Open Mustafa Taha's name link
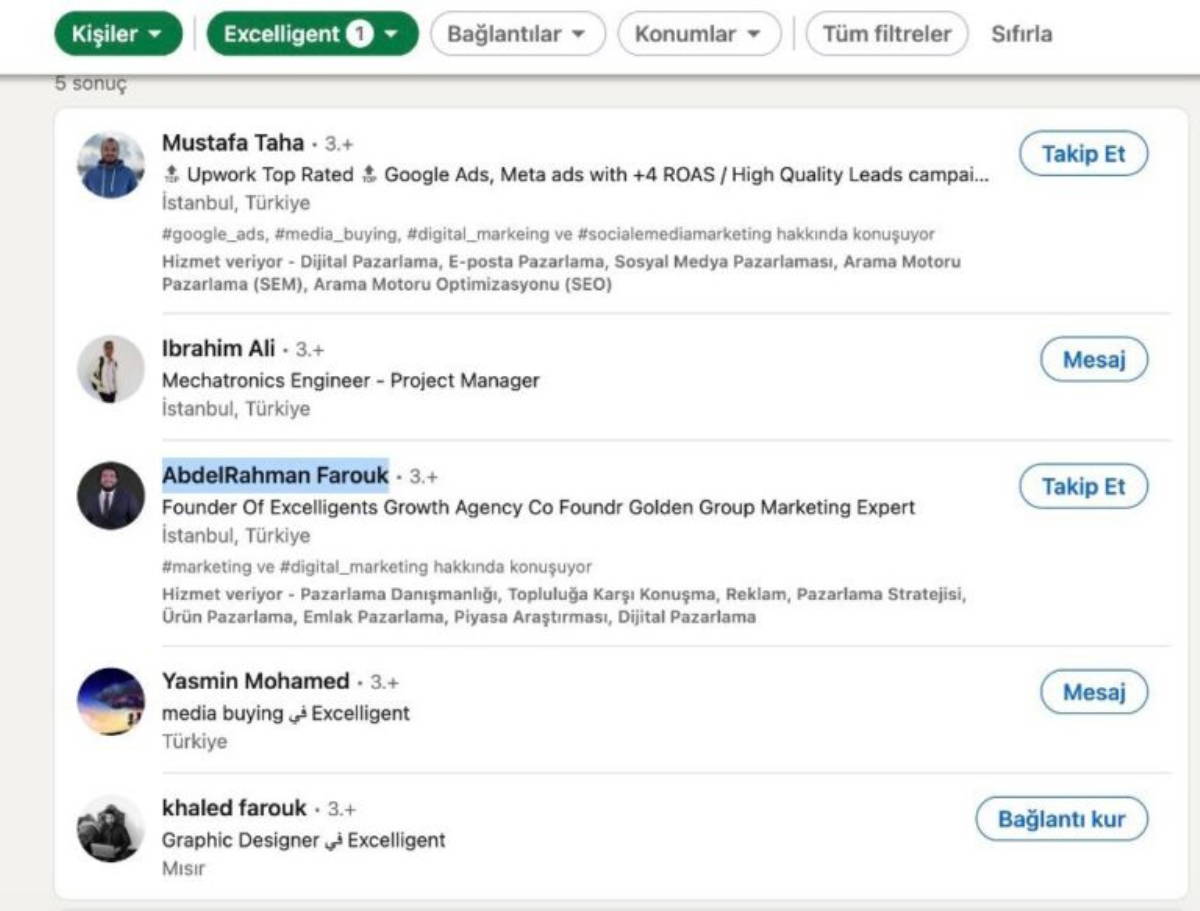This screenshot has height=911, width=1200. point(233,143)
